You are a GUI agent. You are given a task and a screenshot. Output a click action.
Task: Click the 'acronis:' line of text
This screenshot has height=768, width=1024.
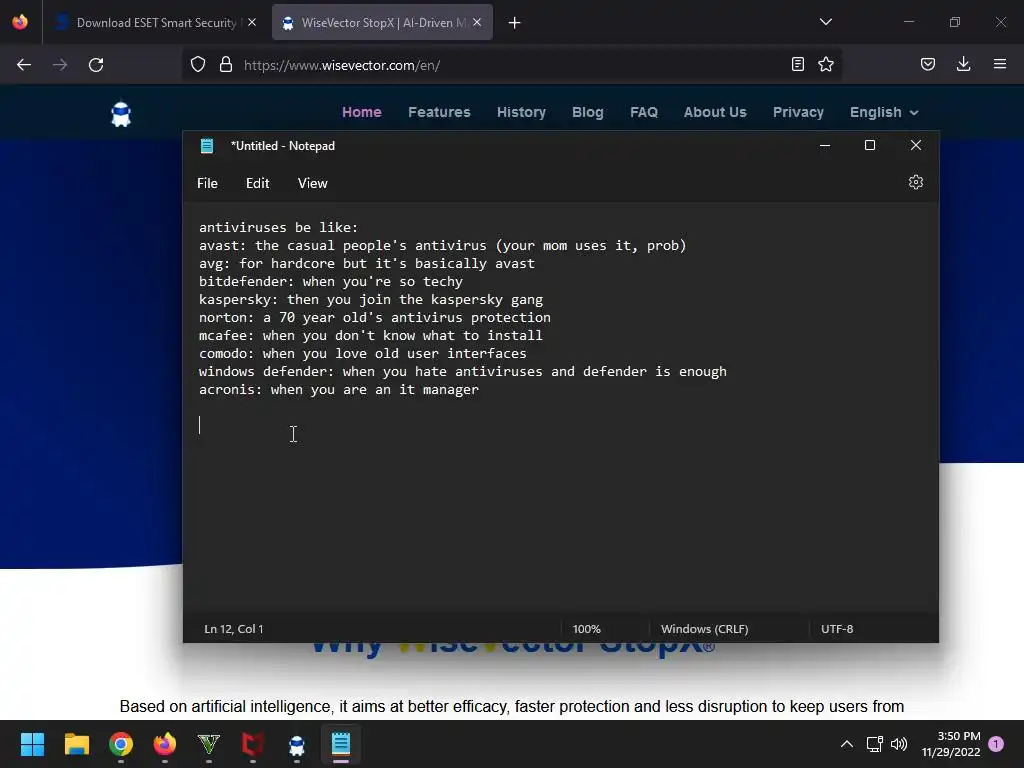tap(339, 390)
